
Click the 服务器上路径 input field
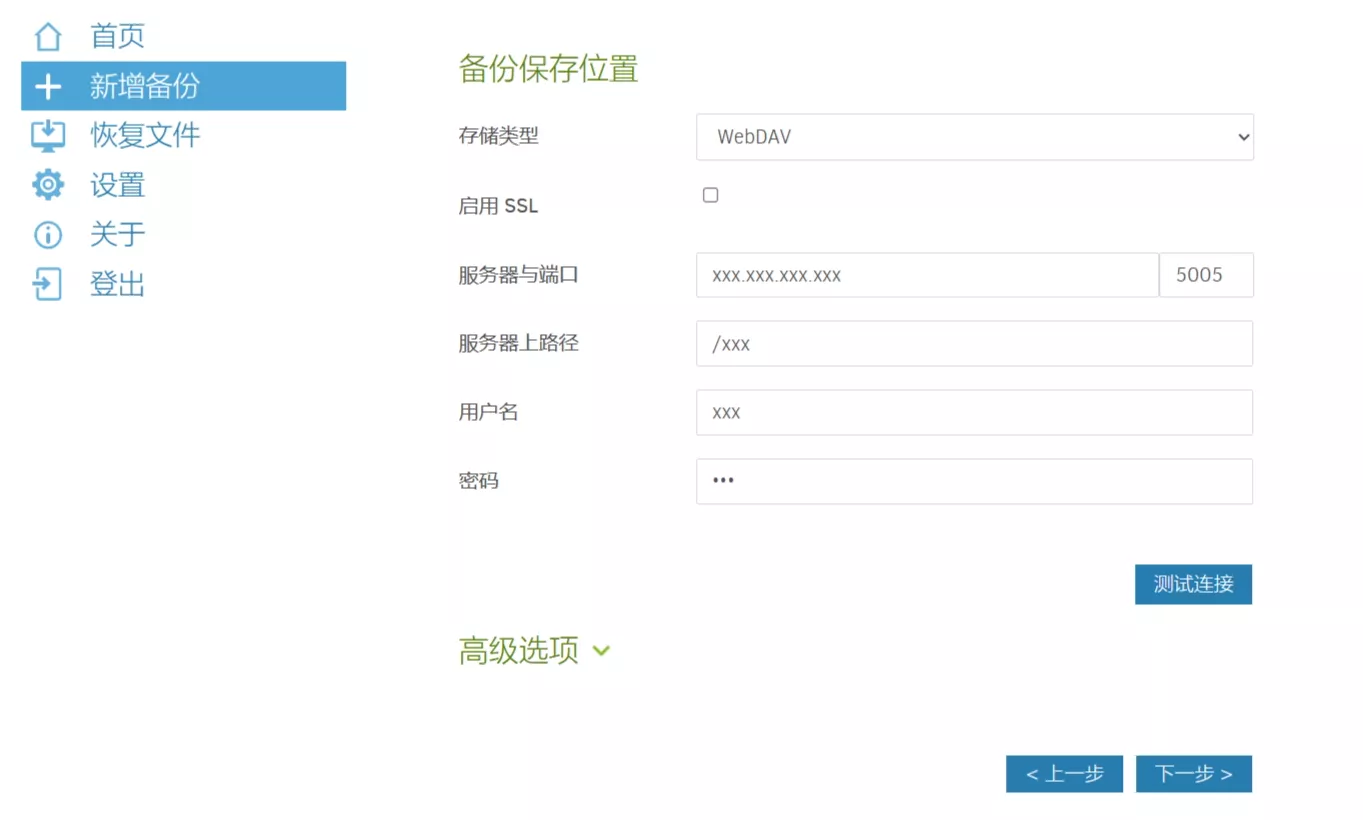[974, 344]
